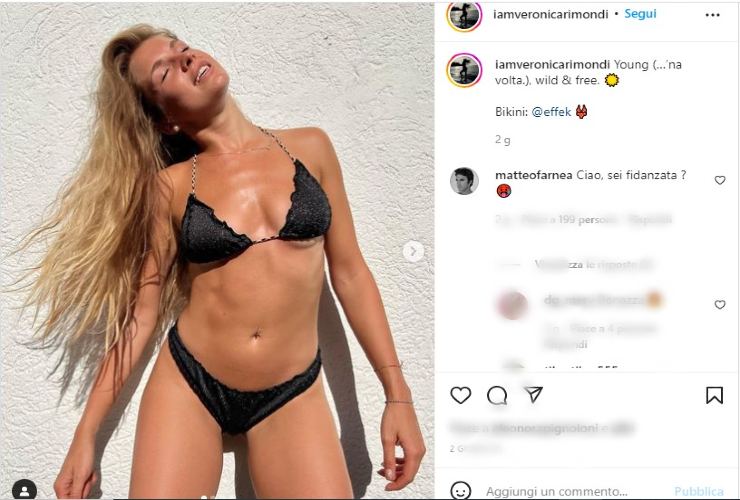
Task: Open iamveronicarimondi header profile picture
Action: (x=464, y=16)
